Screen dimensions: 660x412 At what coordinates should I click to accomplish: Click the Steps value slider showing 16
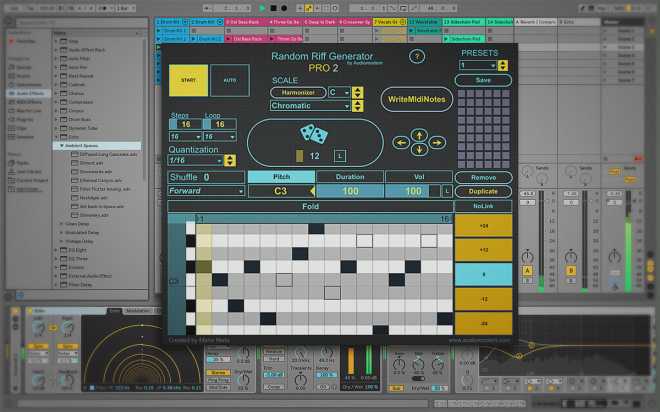185,124
